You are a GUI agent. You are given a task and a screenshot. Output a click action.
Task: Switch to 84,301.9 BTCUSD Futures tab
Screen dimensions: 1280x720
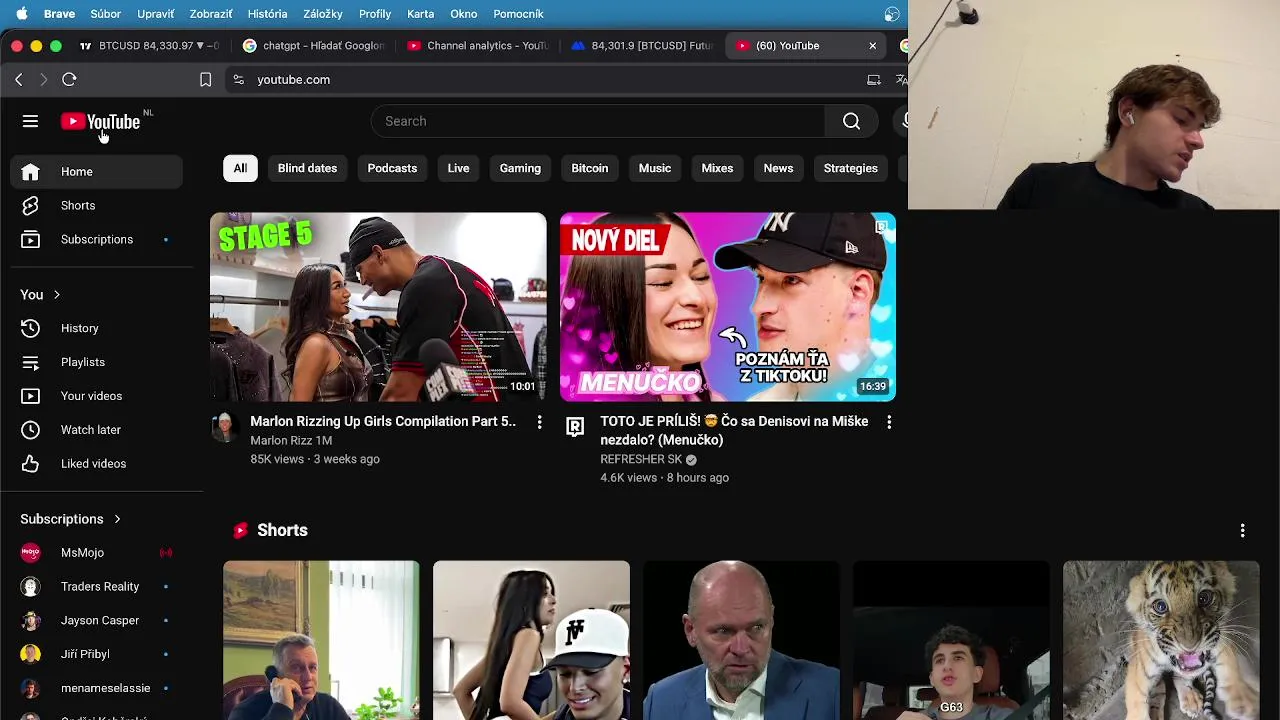pos(642,46)
